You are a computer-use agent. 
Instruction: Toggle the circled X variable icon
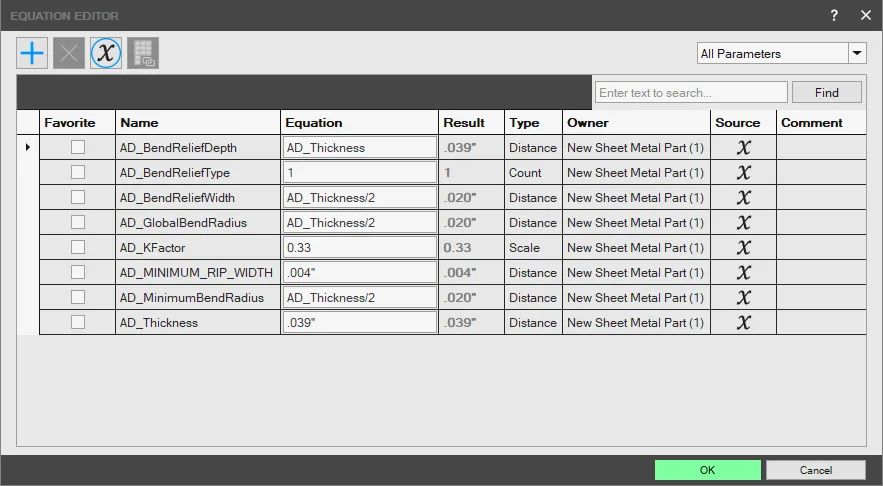[106, 53]
